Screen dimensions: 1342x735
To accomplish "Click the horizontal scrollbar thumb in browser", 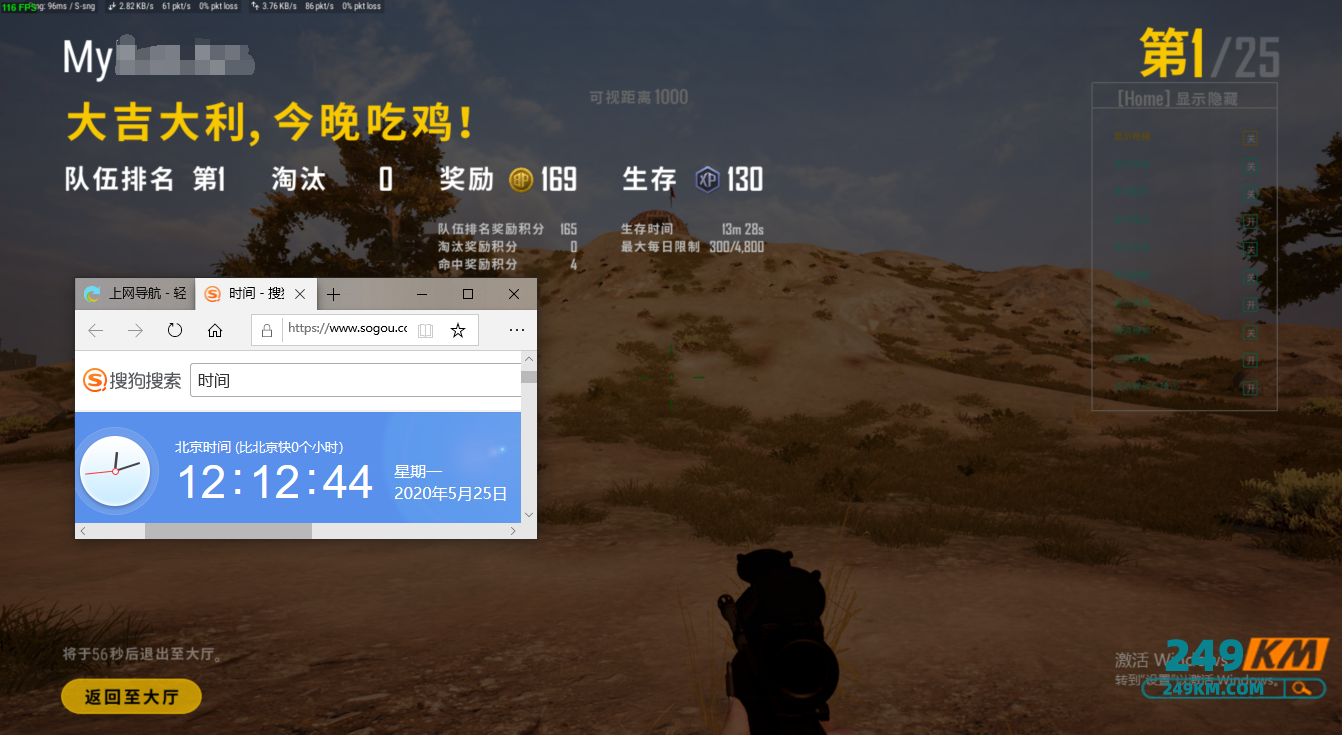I will (x=228, y=531).
